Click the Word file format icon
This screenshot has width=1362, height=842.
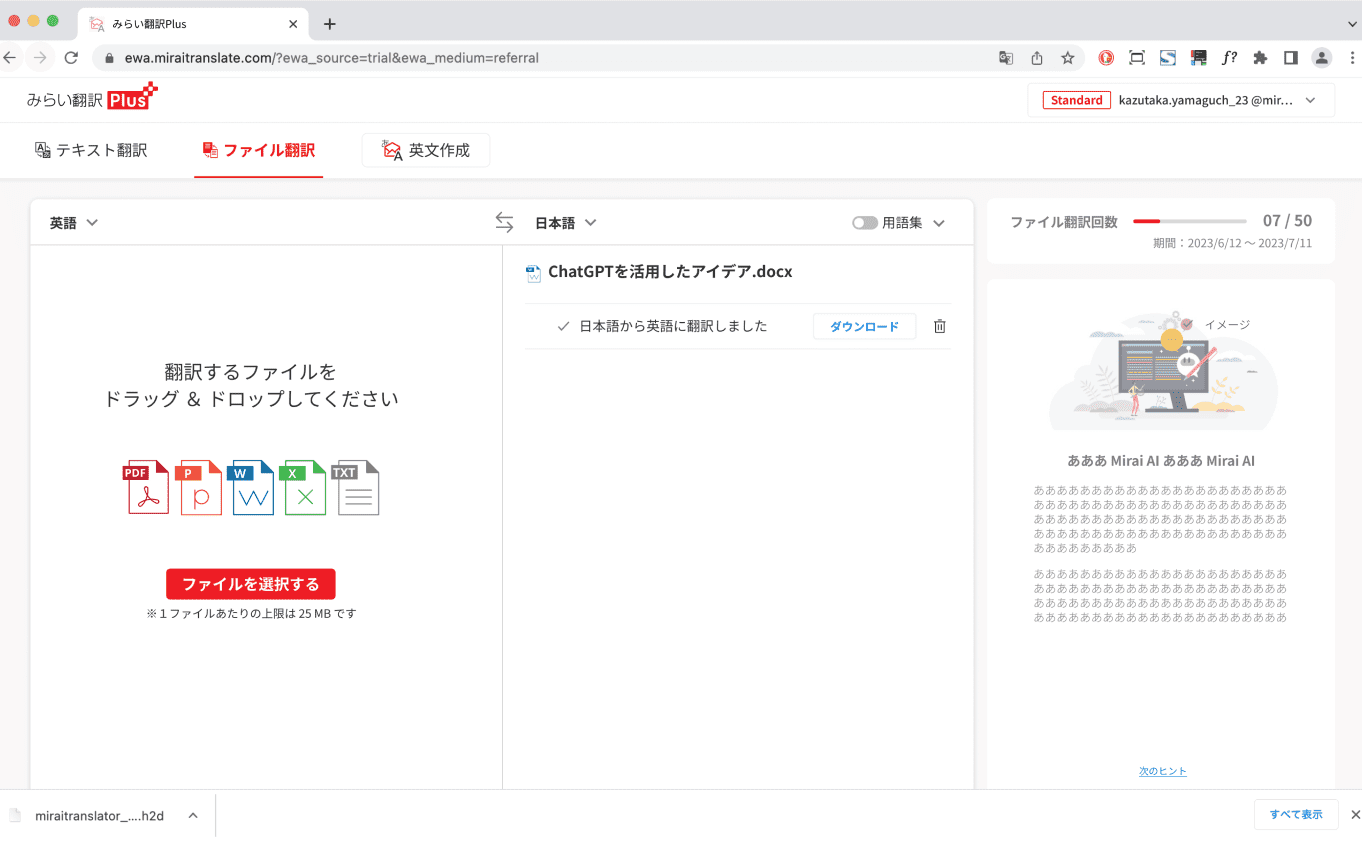click(252, 487)
